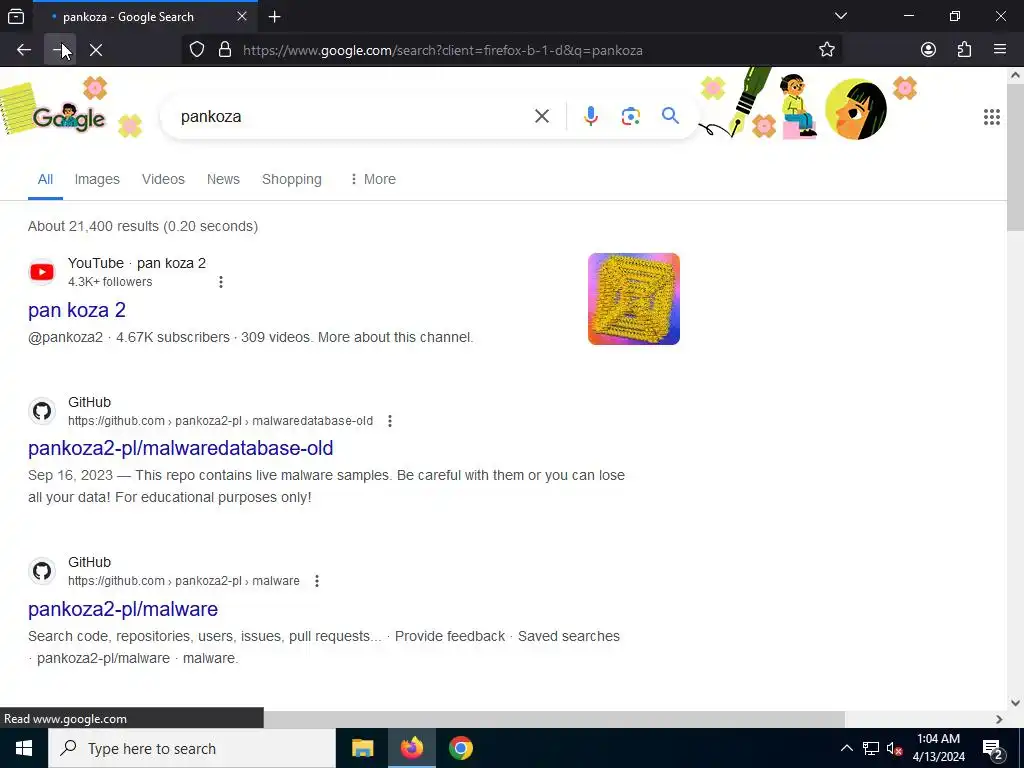Launch Chrome from the taskbar
Screen dimensions: 1024x768
(460, 748)
